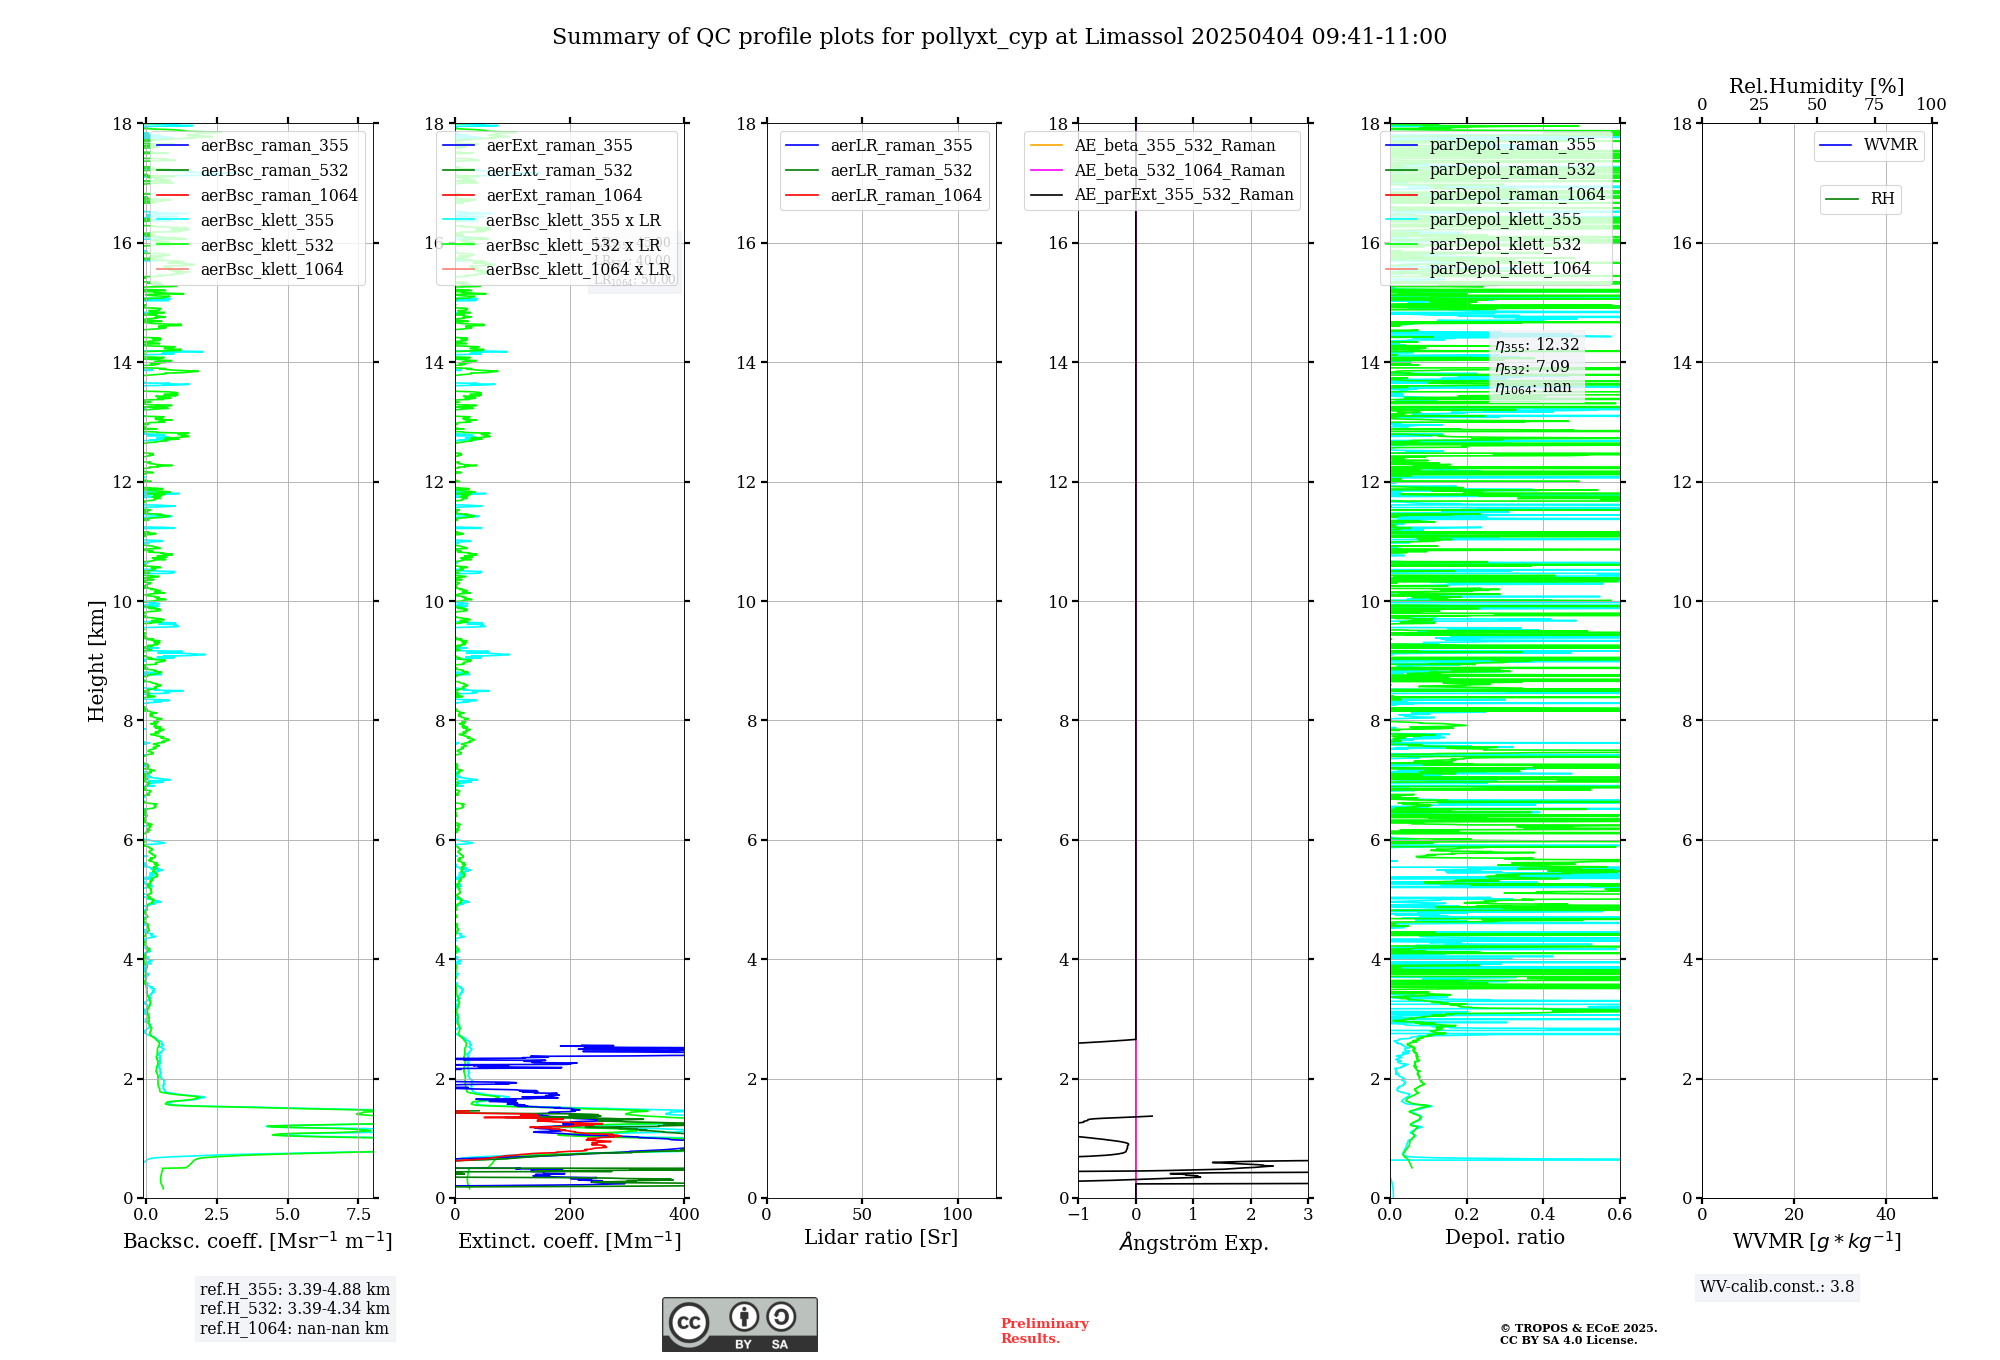This screenshot has width=2000, height=1360.
Task: Click the BY attribution person icon
Action: 743,1316
